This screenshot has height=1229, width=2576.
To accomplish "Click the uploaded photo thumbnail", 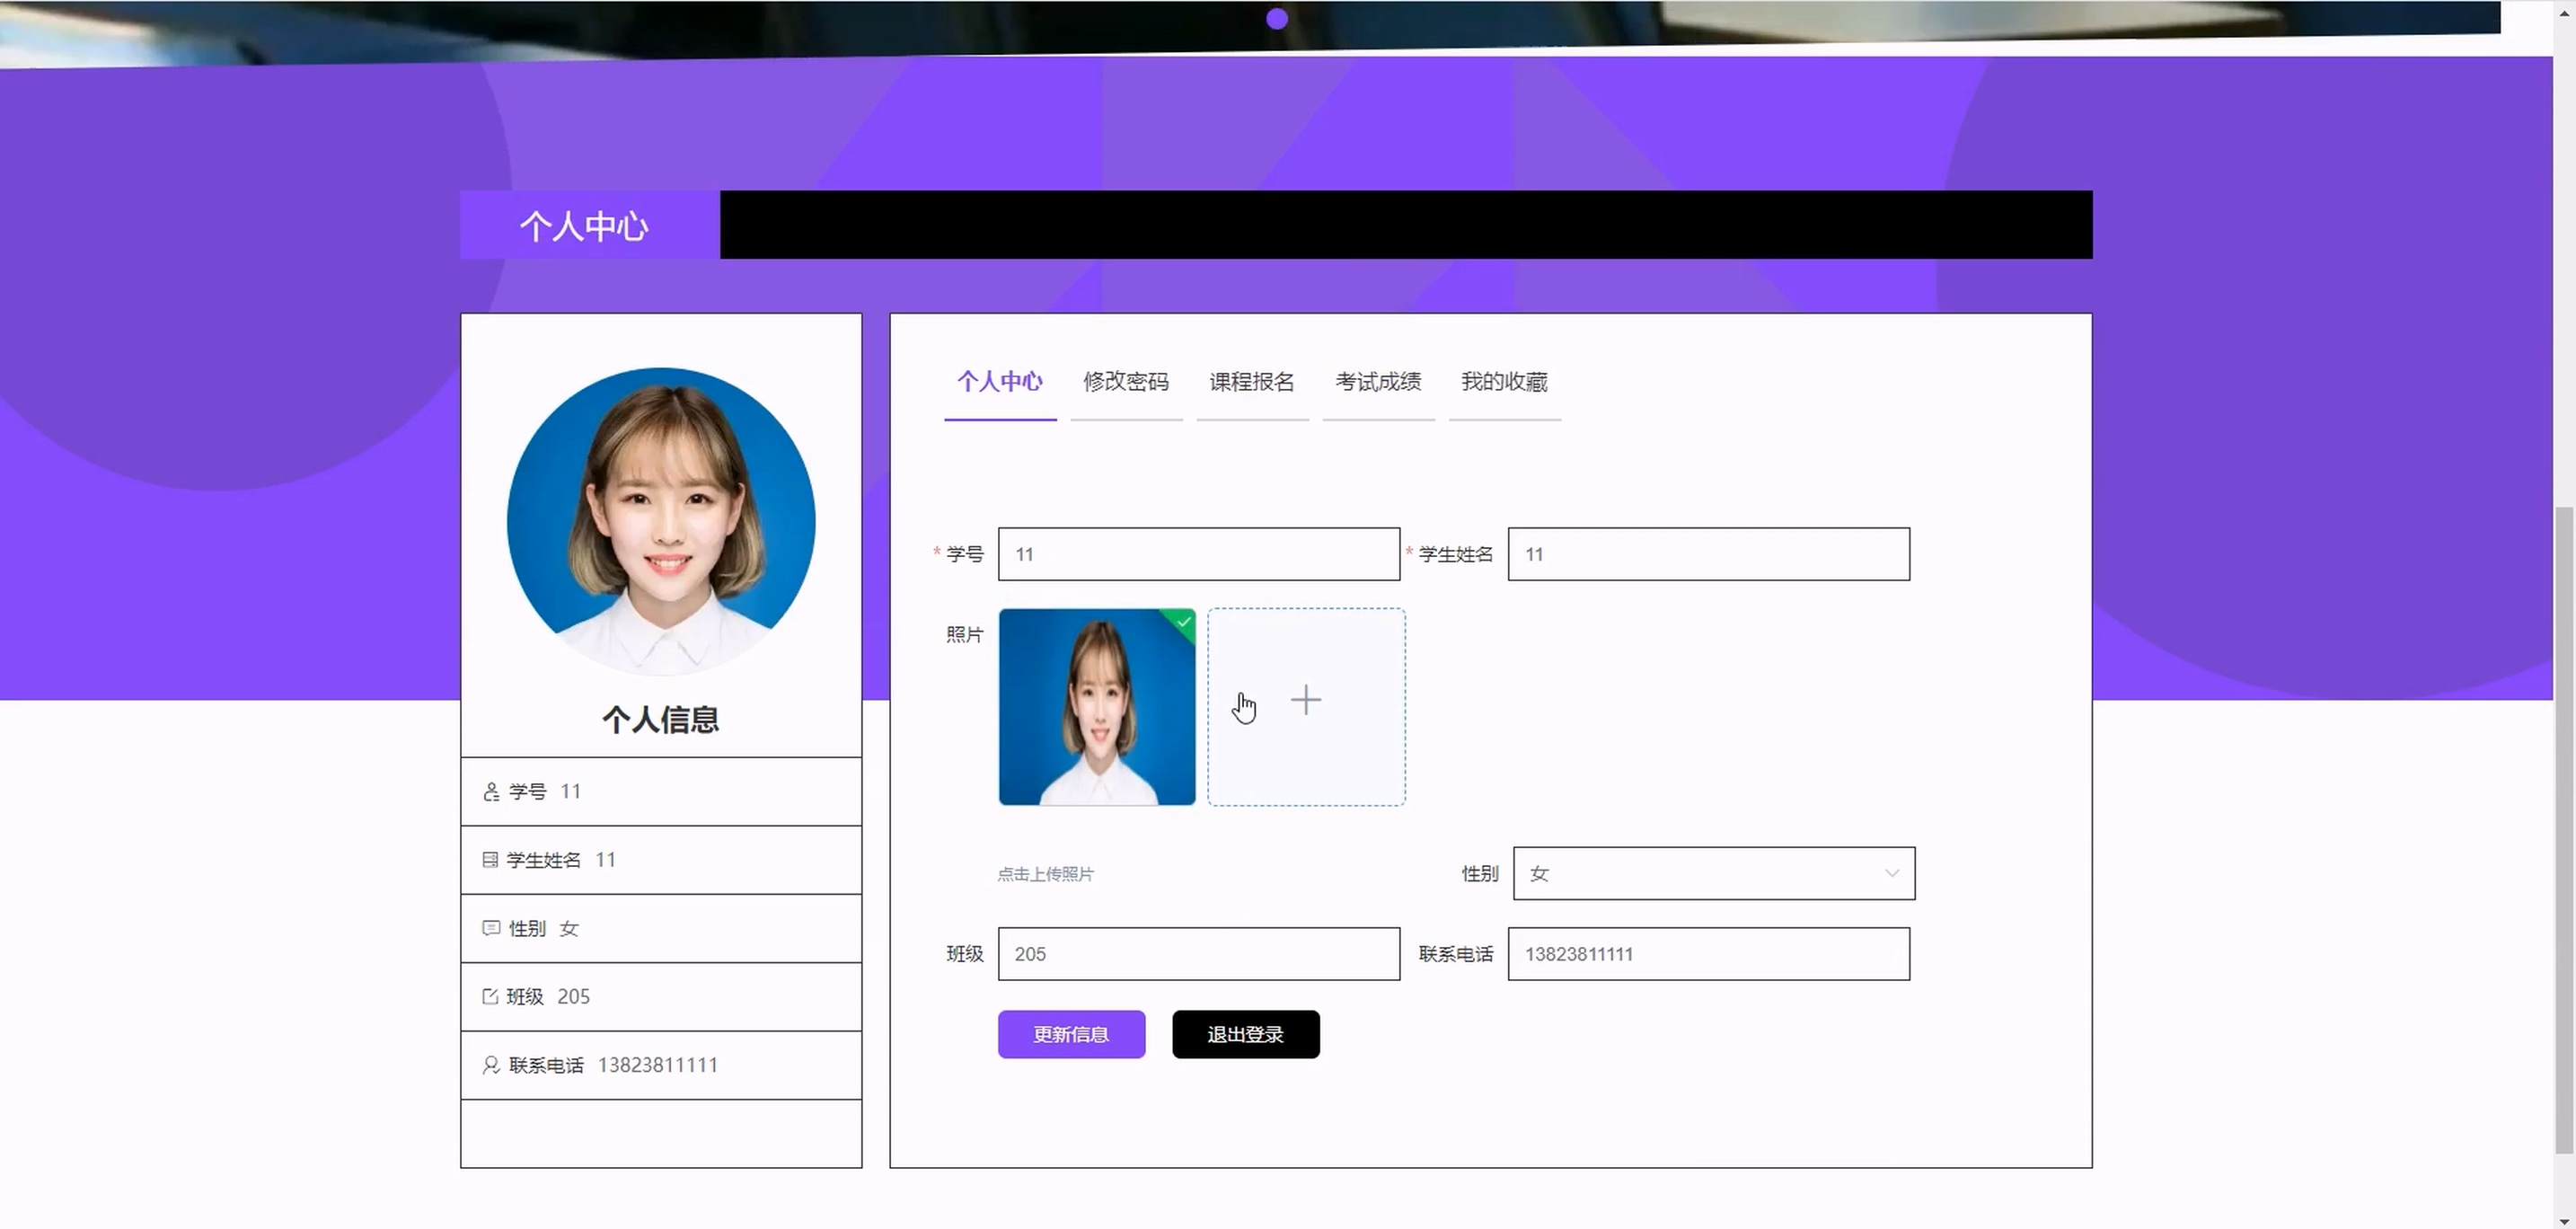I will pyautogui.click(x=1097, y=707).
